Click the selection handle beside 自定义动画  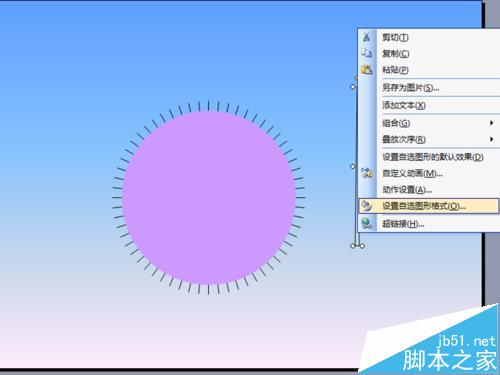(353, 166)
